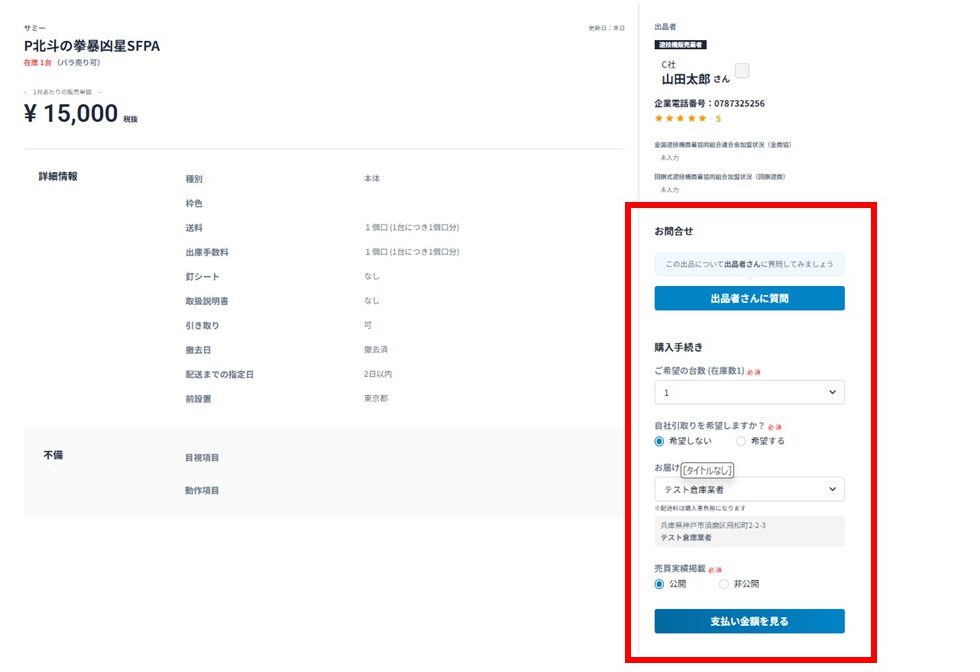Select 公開 for sales record listing
The image size is (980, 672).
pos(660,584)
